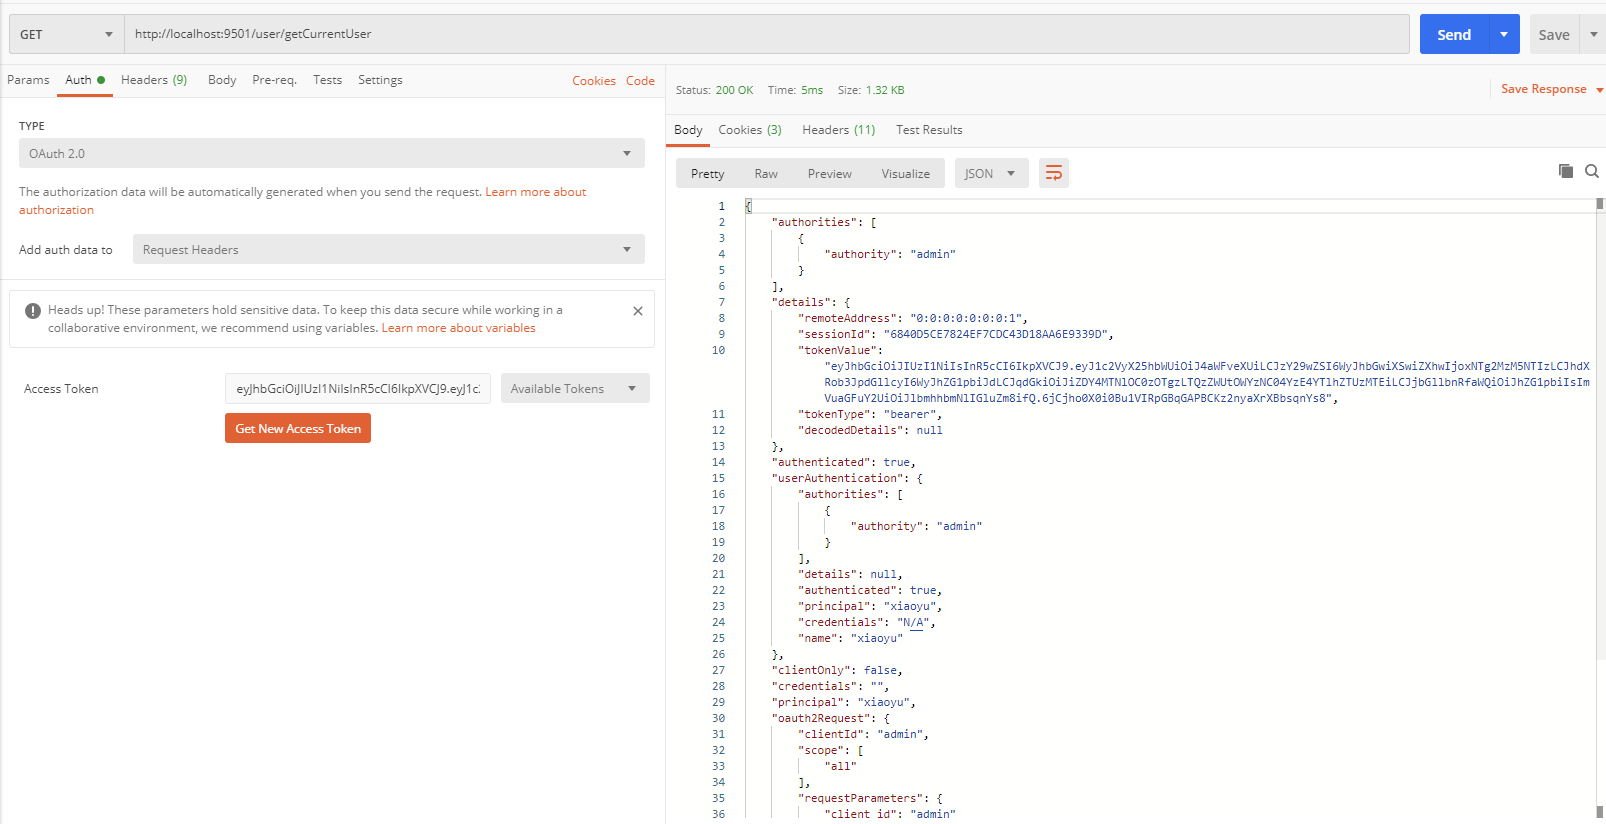Select the Pretty view mode

click(x=707, y=173)
